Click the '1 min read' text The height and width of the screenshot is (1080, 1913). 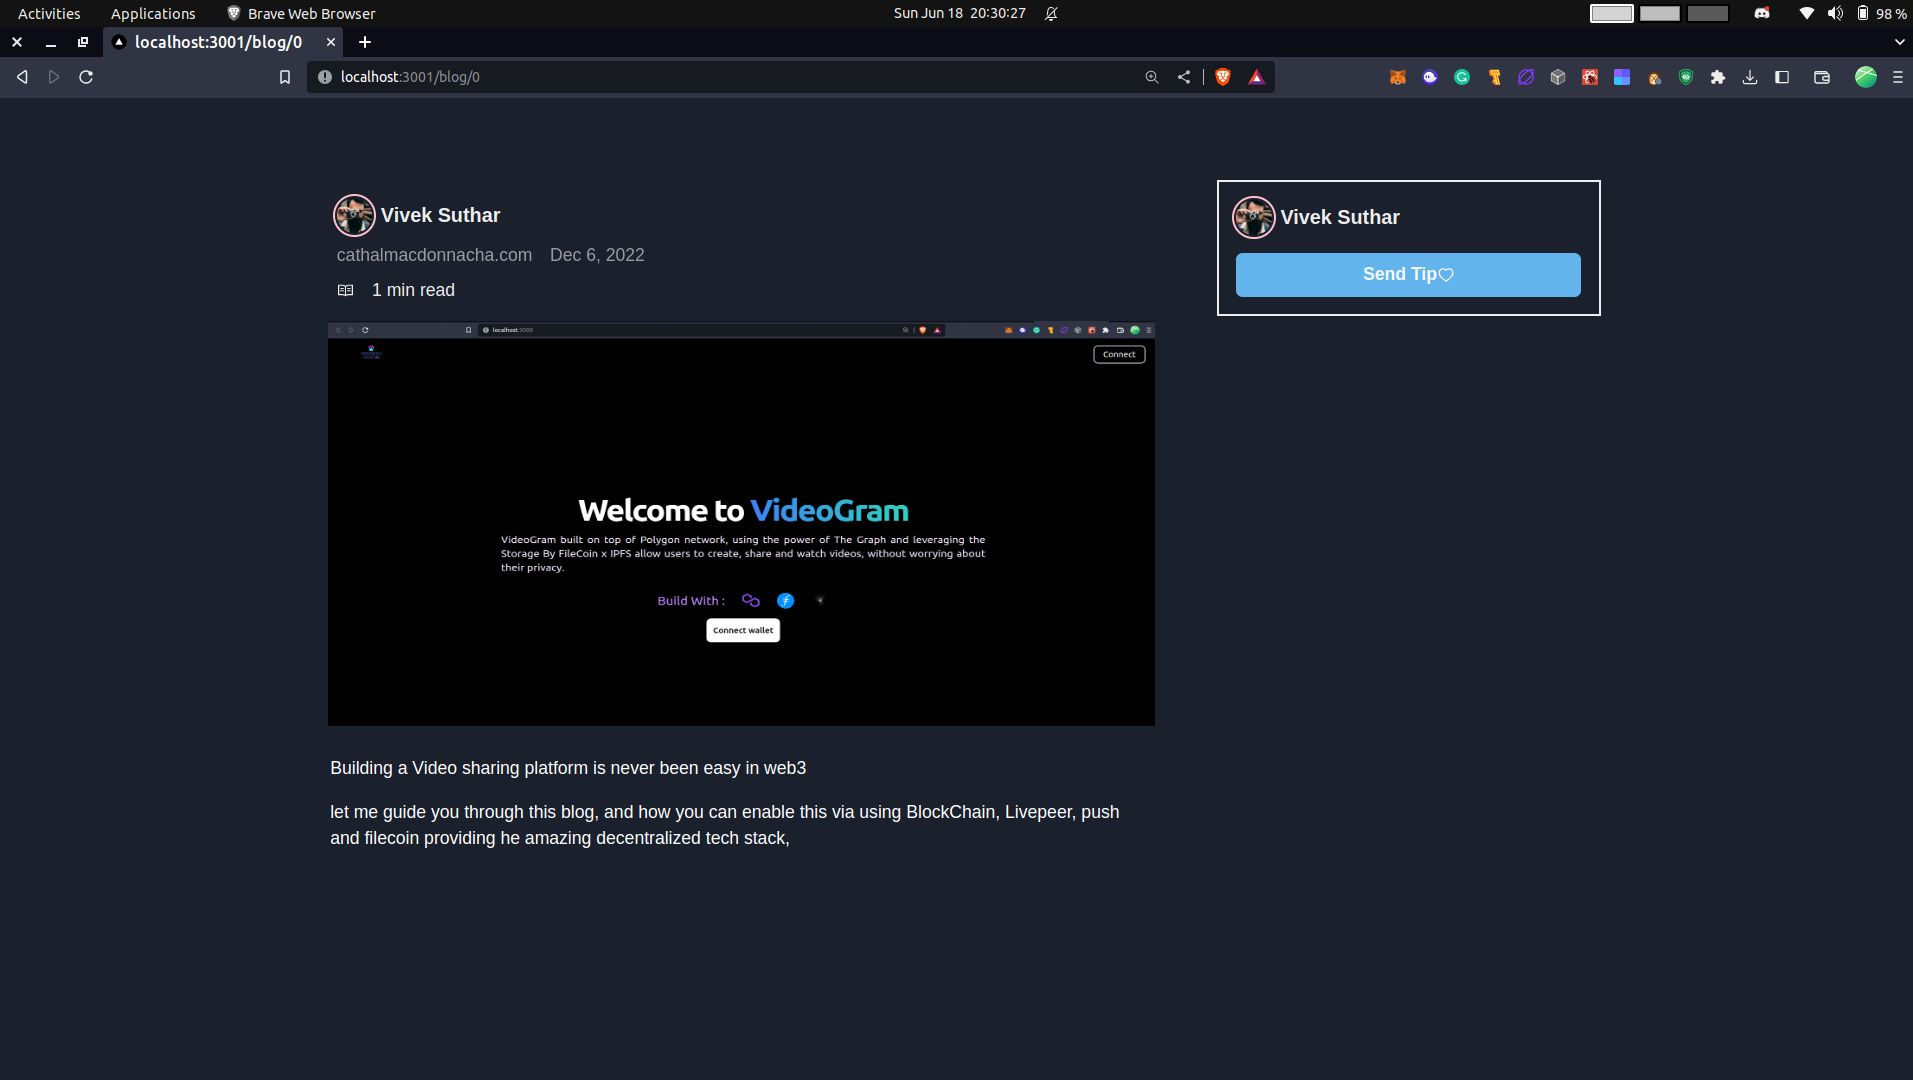click(413, 290)
